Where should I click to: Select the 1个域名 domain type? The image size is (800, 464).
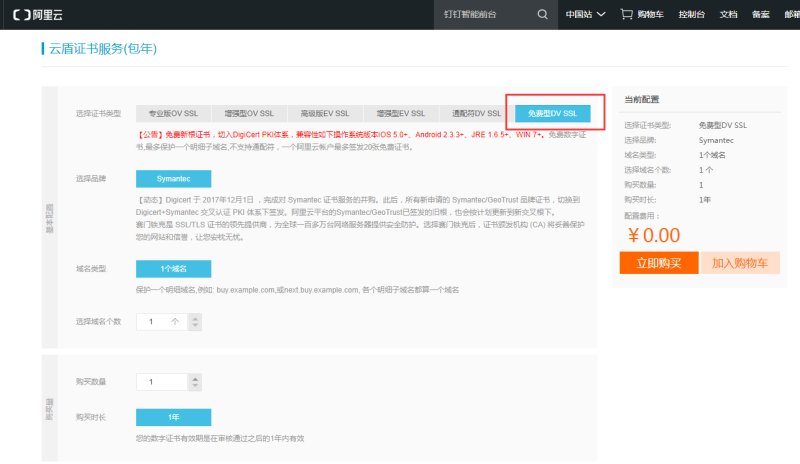(174, 269)
